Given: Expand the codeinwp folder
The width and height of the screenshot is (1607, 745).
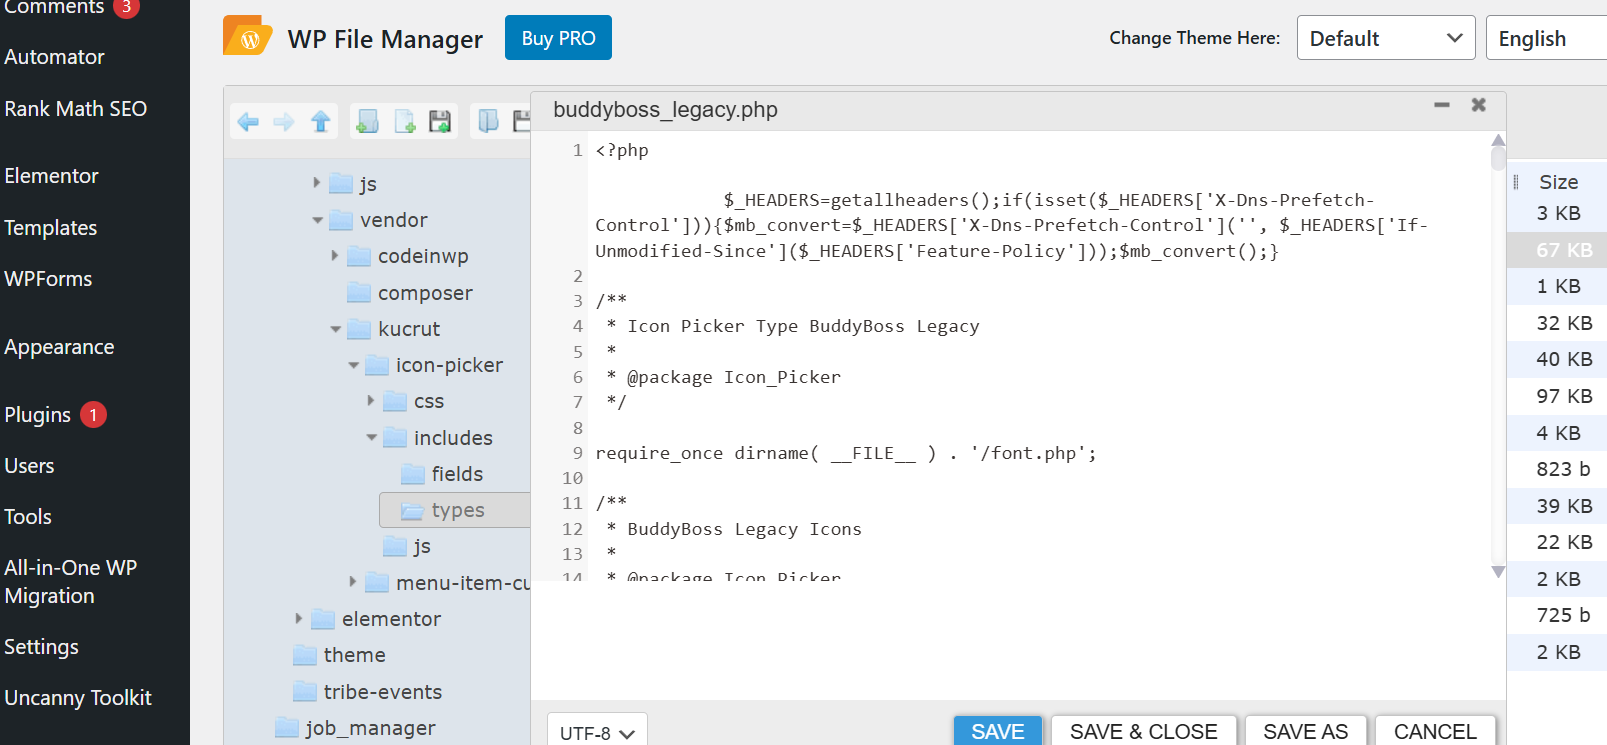Looking at the screenshot, I should click(335, 256).
